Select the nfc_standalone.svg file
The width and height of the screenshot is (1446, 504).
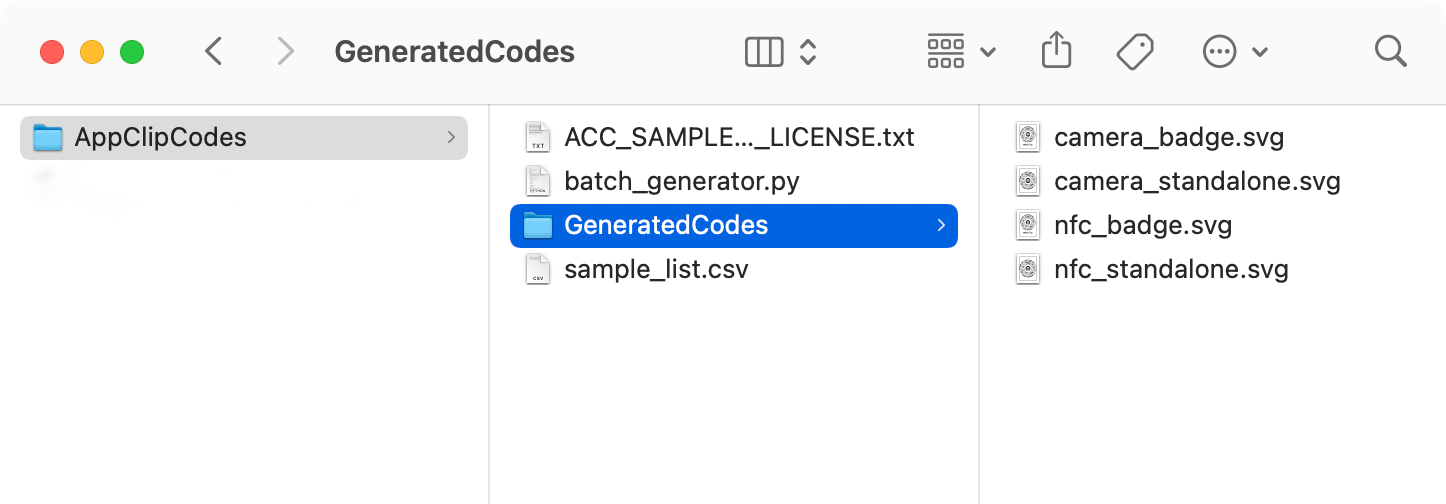(1171, 270)
